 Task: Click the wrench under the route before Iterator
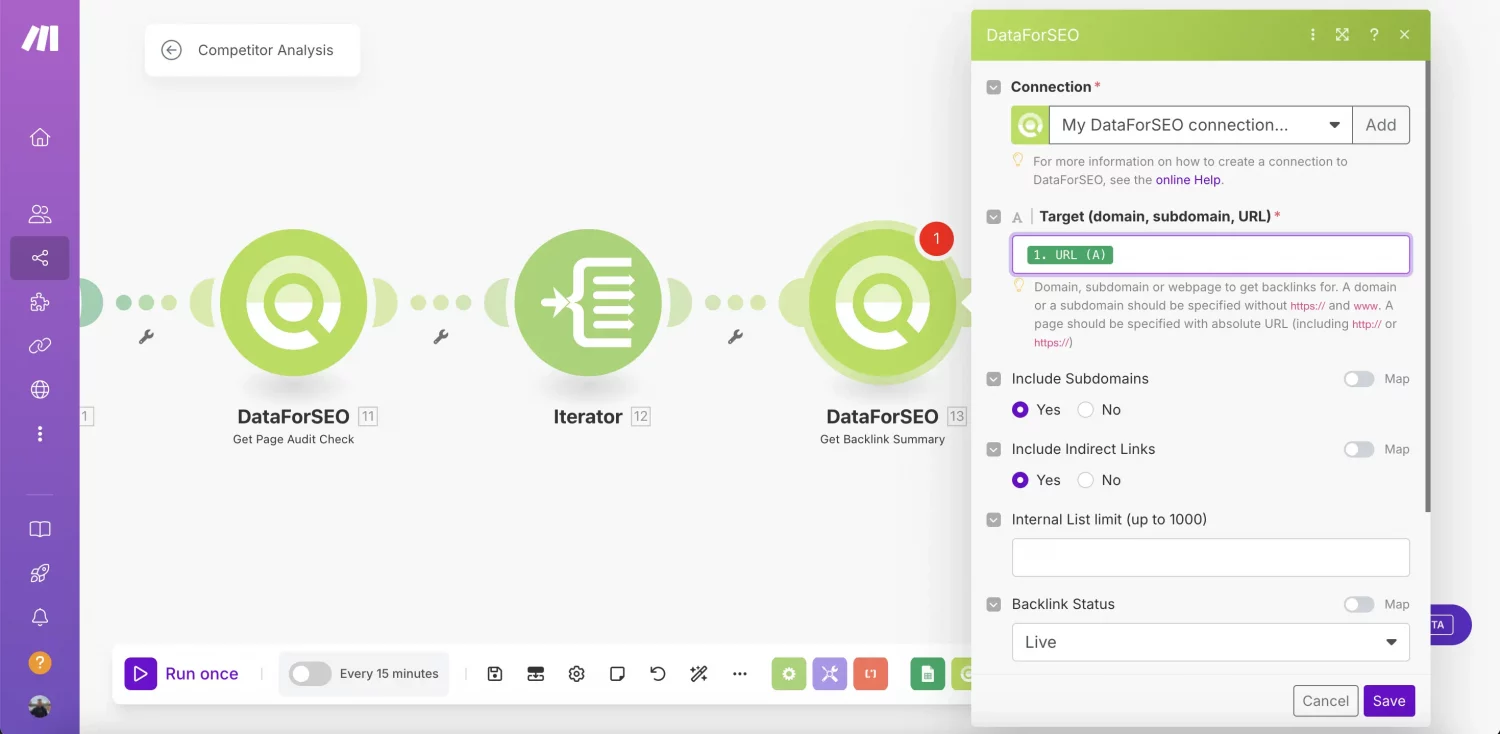(440, 338)
